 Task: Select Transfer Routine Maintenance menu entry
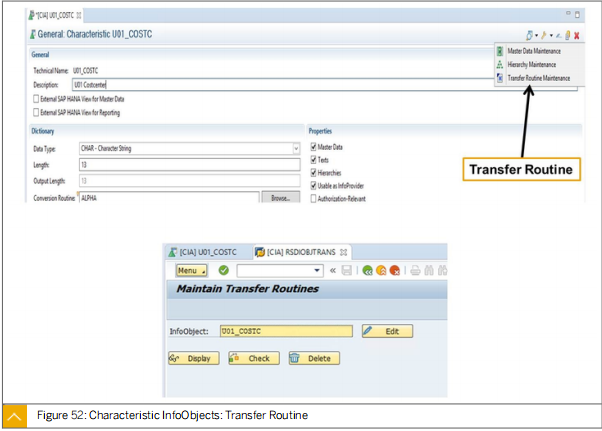click(538, 78)
